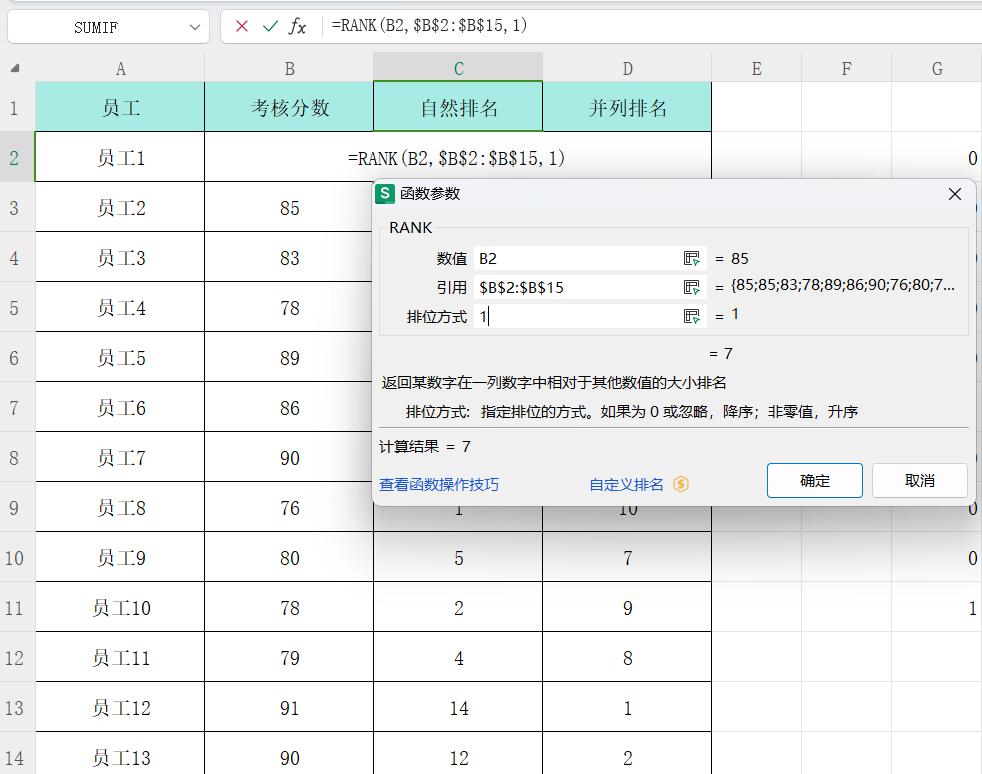Select column B header
This screenshot has width=982, height=774.
pos(289,68)
